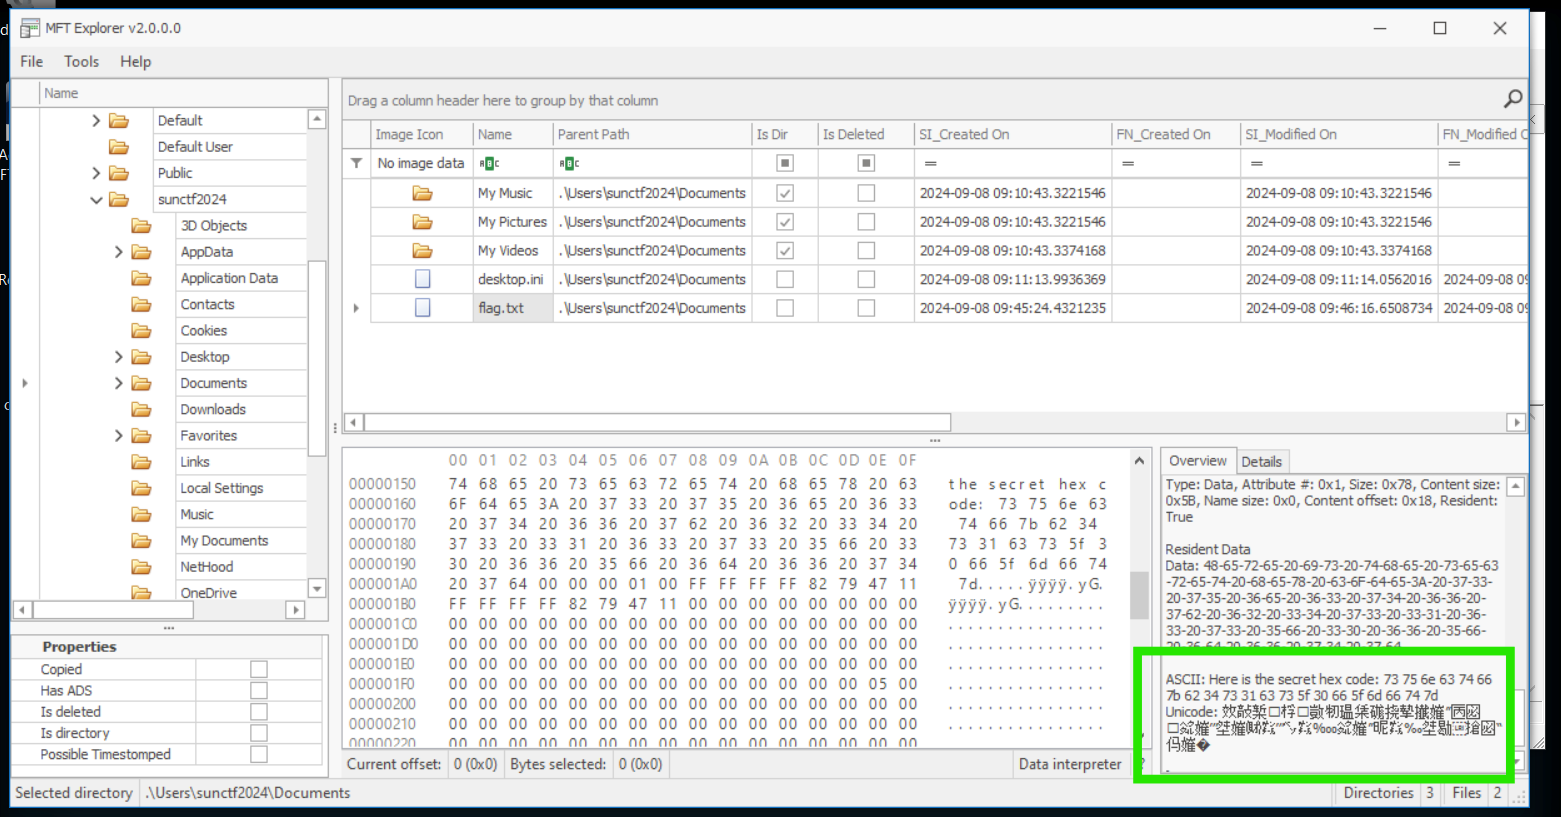Expand the root node arrow at tree left edge
Screen dimensions: 1561x817
(x=25, y=383)
